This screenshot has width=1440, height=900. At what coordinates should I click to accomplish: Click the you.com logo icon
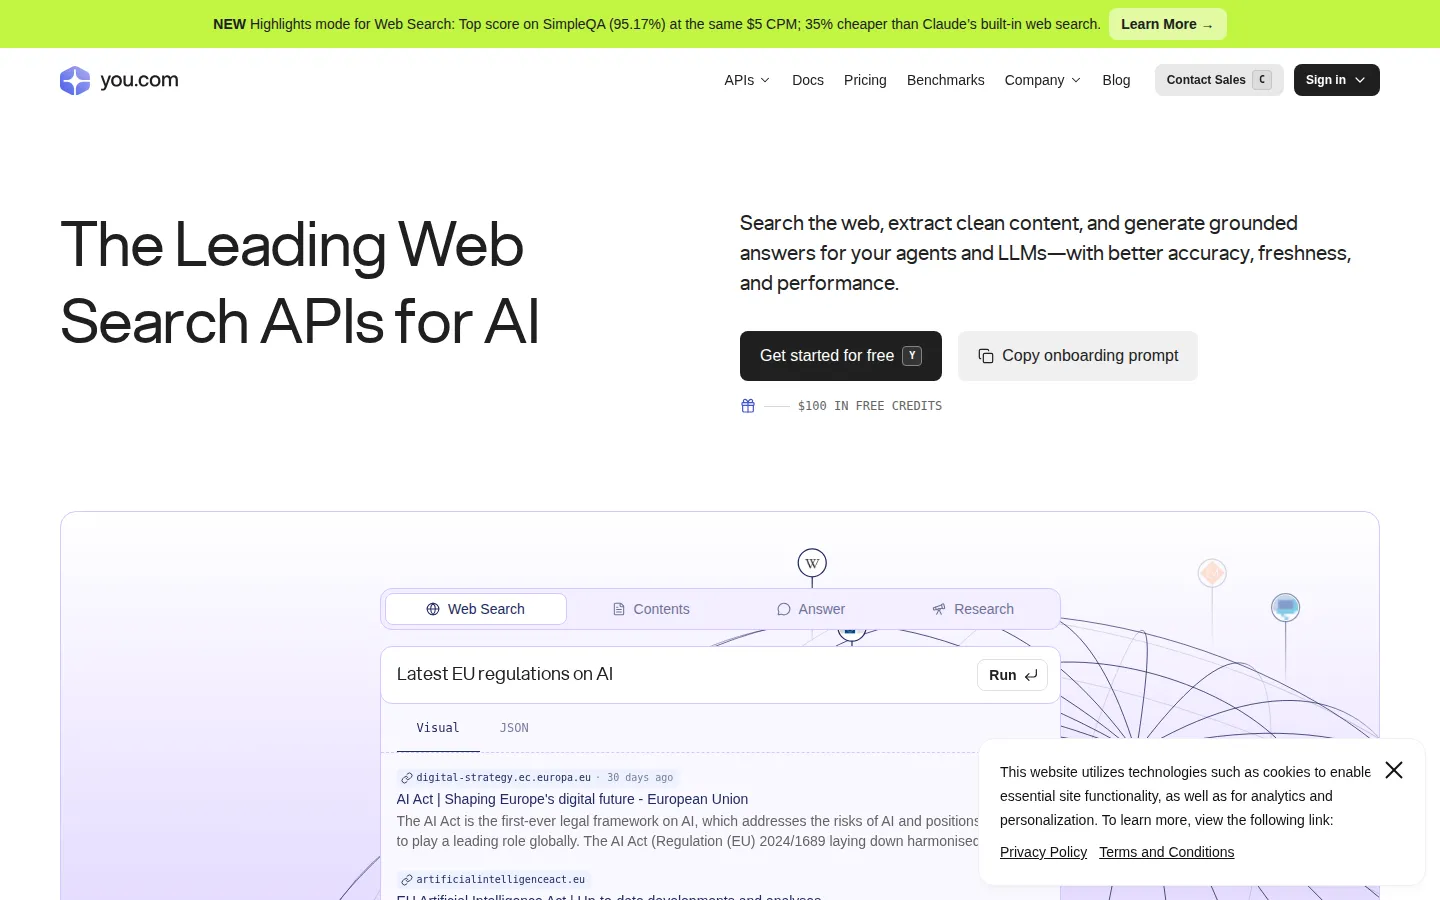(x=75, y=81)
